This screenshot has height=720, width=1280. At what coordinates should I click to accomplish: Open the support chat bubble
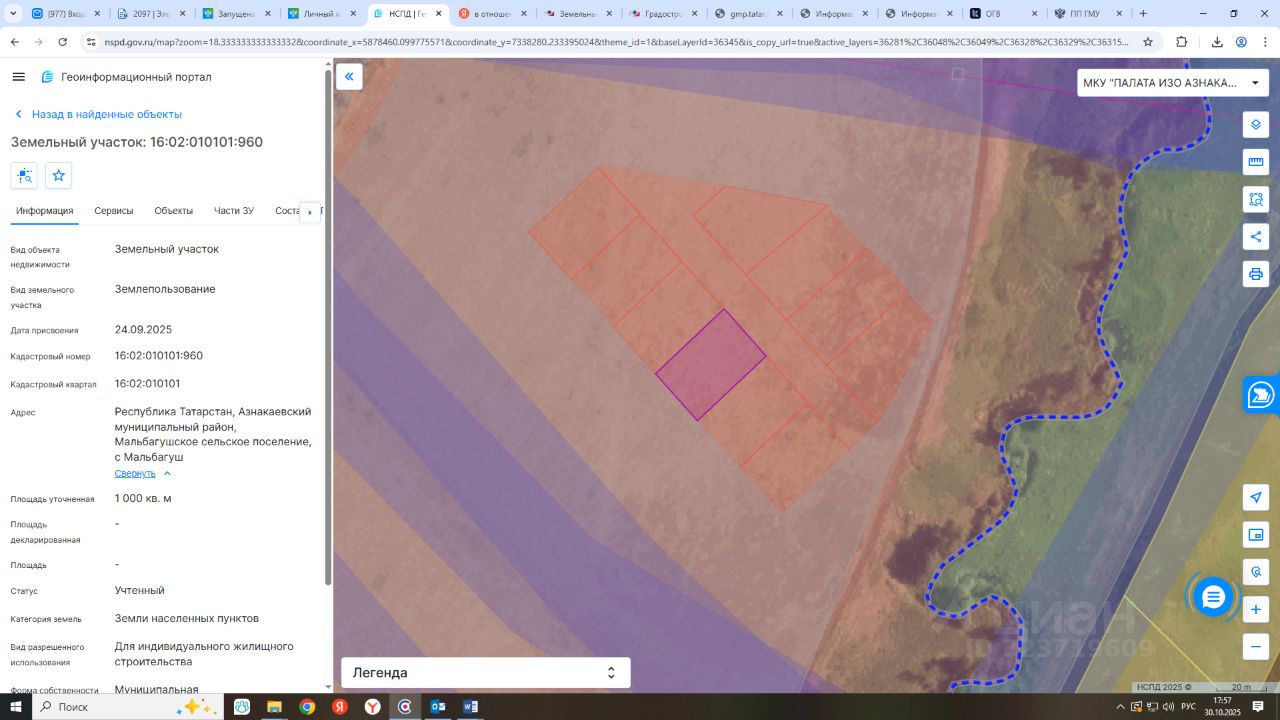click(x=1213, y=598)
